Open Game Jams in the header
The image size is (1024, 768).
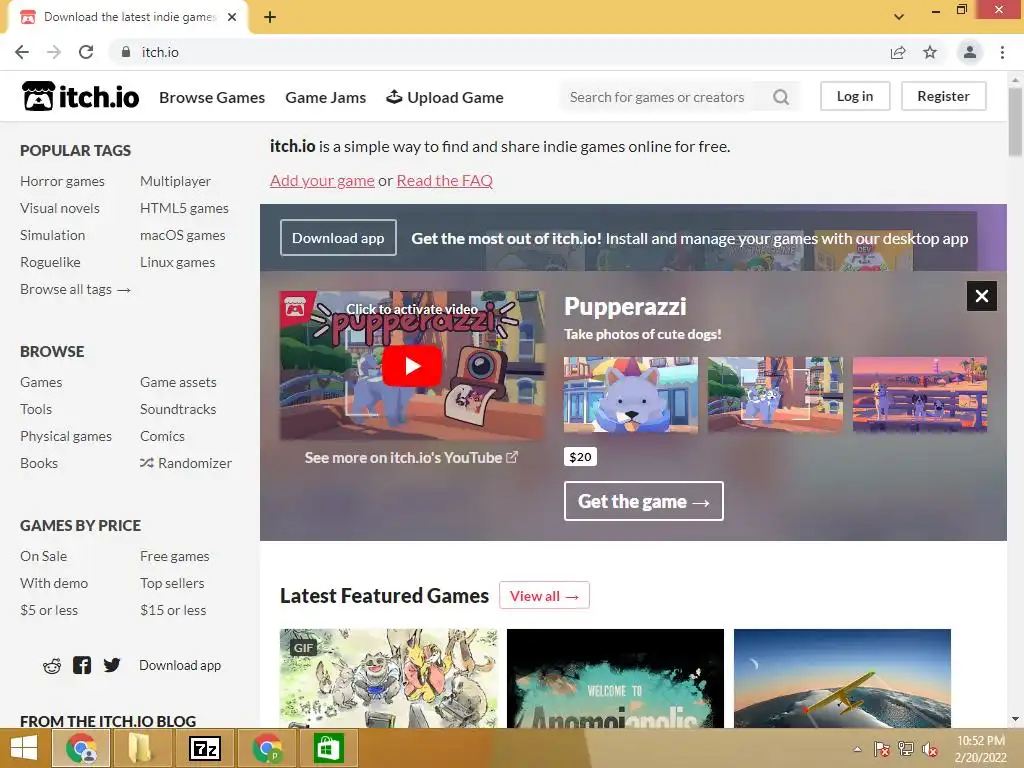[x=325, y=97]
